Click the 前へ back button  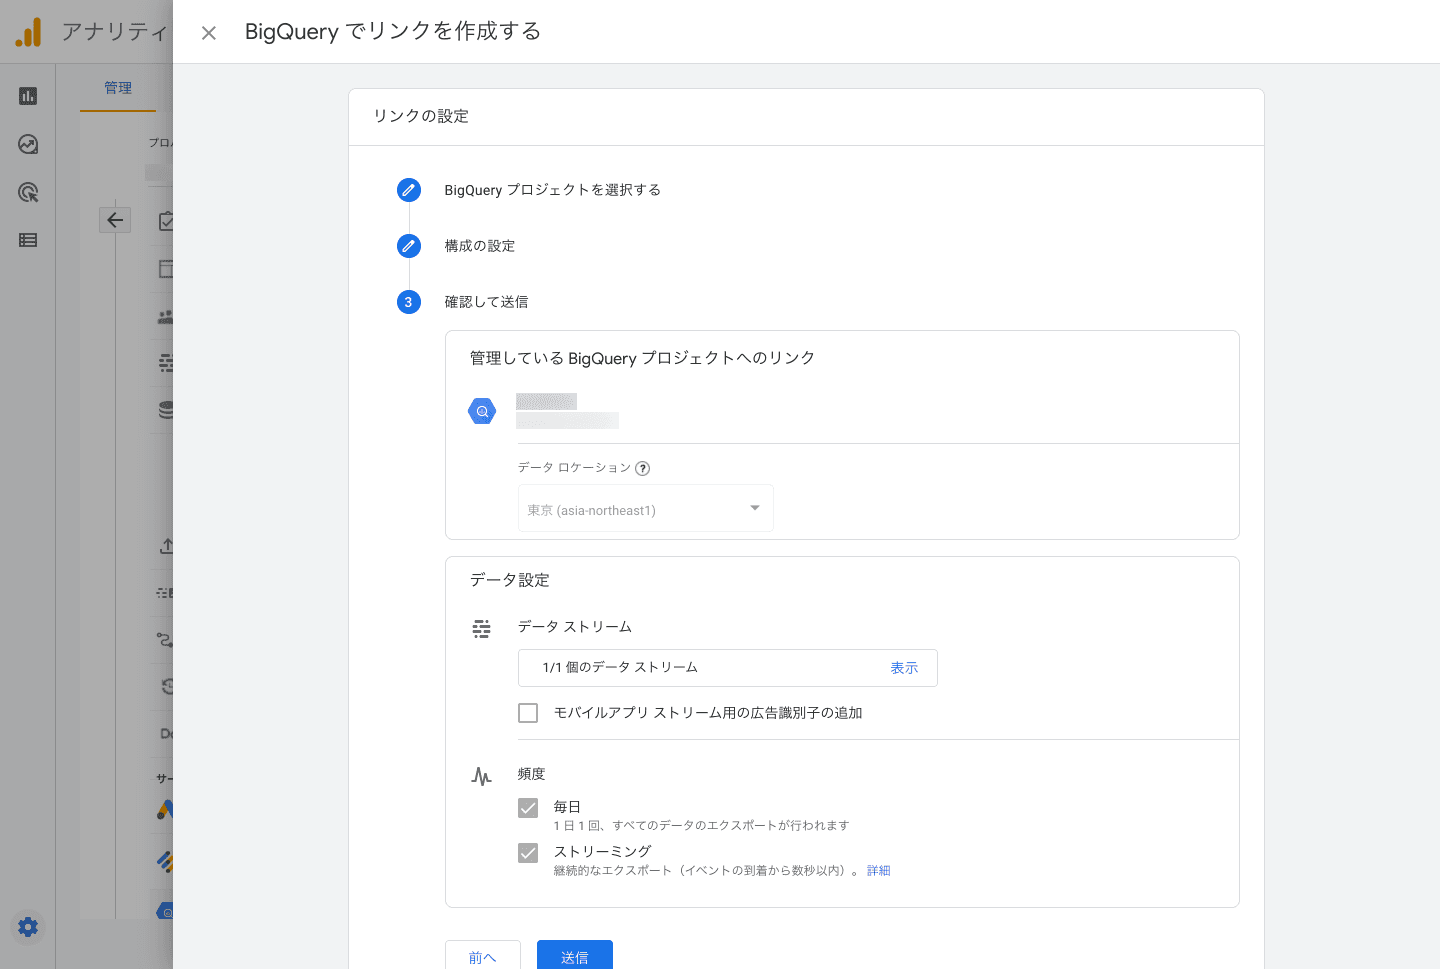pos(482,957)
